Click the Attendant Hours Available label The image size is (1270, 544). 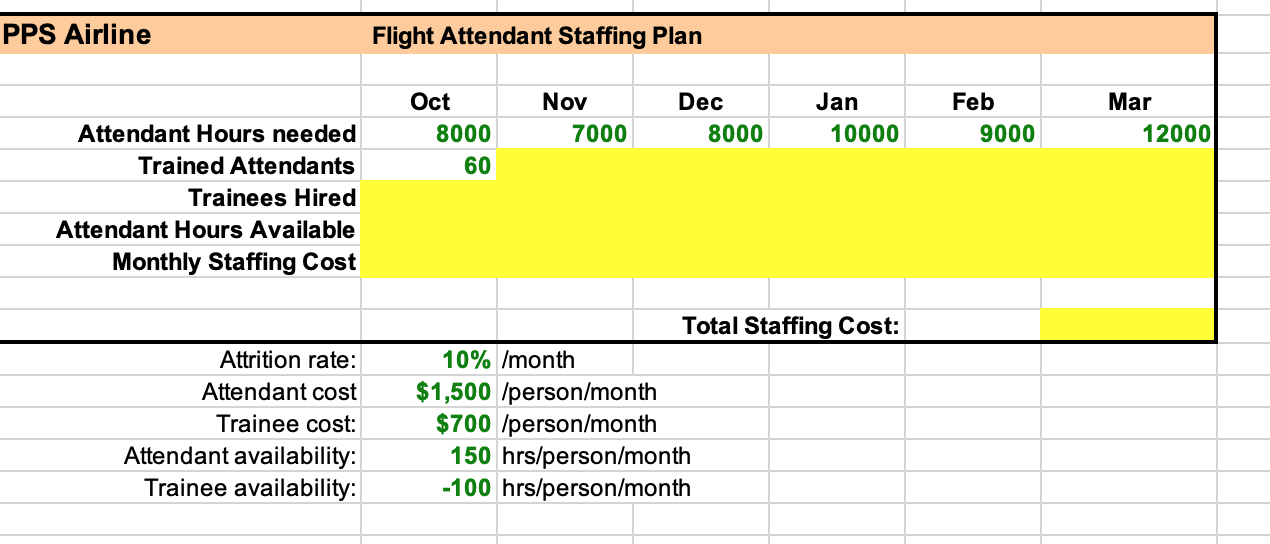tap(206, 230)
